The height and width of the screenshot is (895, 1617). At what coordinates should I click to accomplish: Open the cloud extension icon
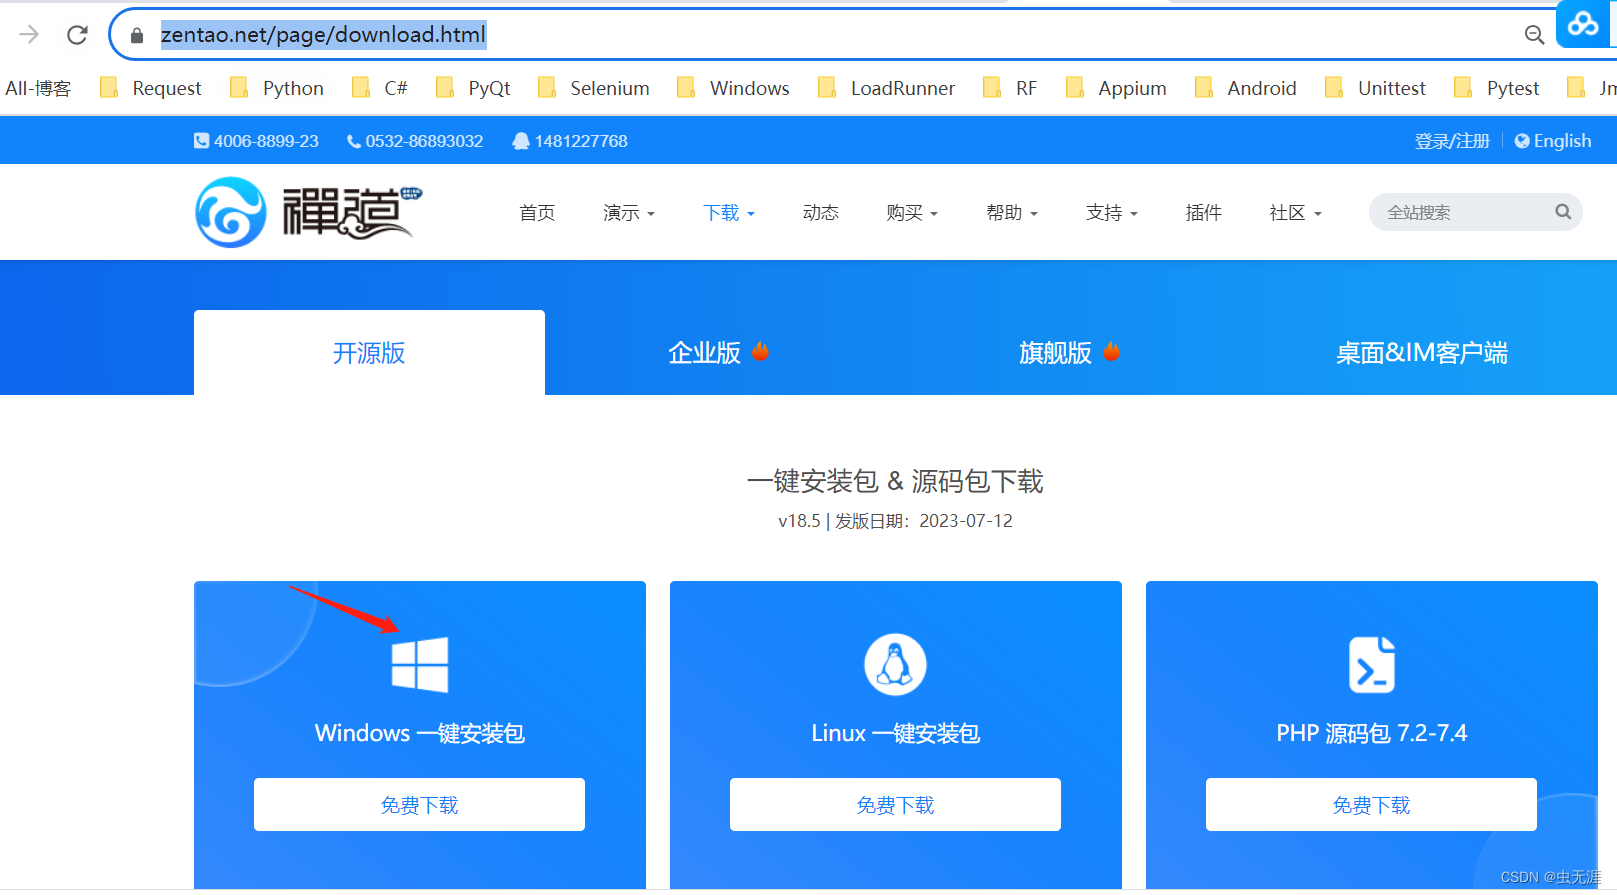(x=1584, y=23)
